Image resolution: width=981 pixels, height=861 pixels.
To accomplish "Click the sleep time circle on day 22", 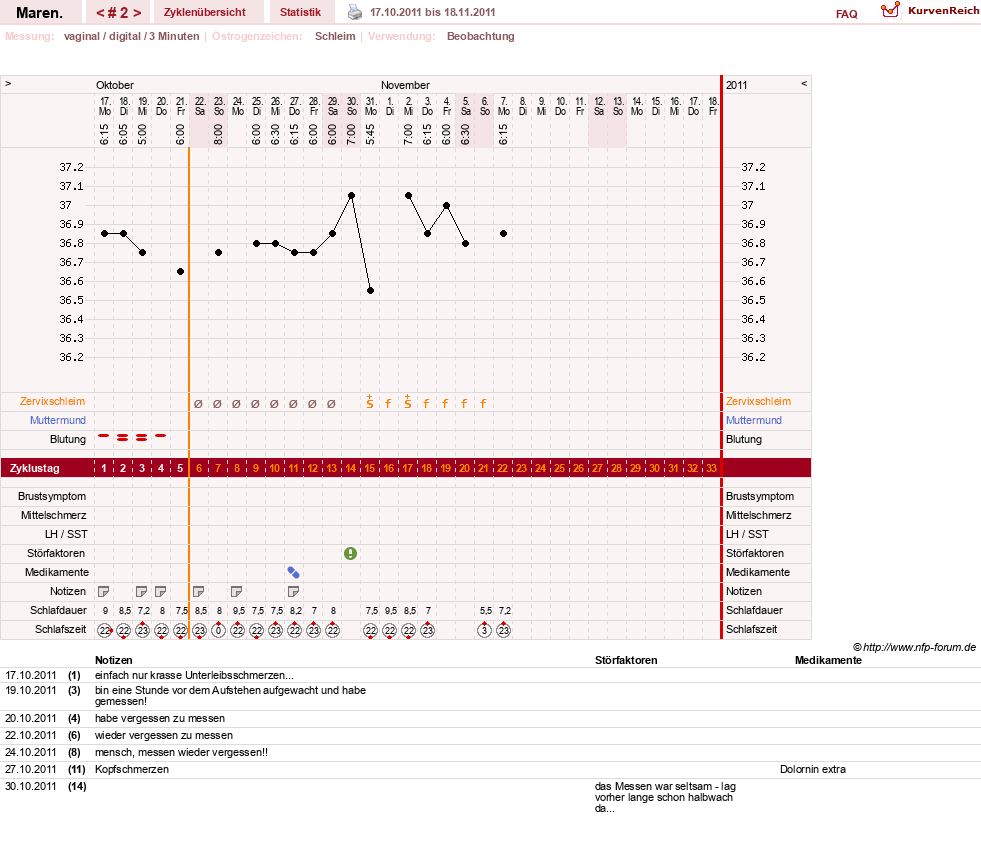I will pos(504,630).
